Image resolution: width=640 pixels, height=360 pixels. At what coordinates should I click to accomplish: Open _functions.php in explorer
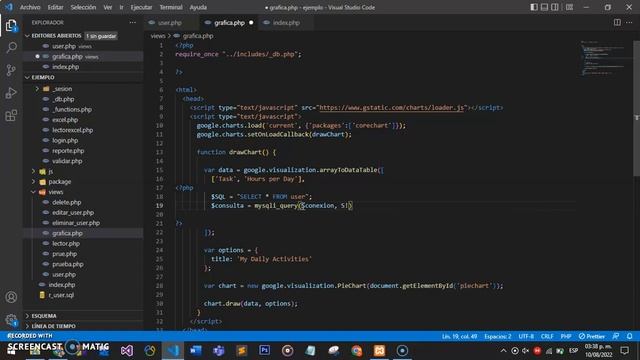point(72,109)
